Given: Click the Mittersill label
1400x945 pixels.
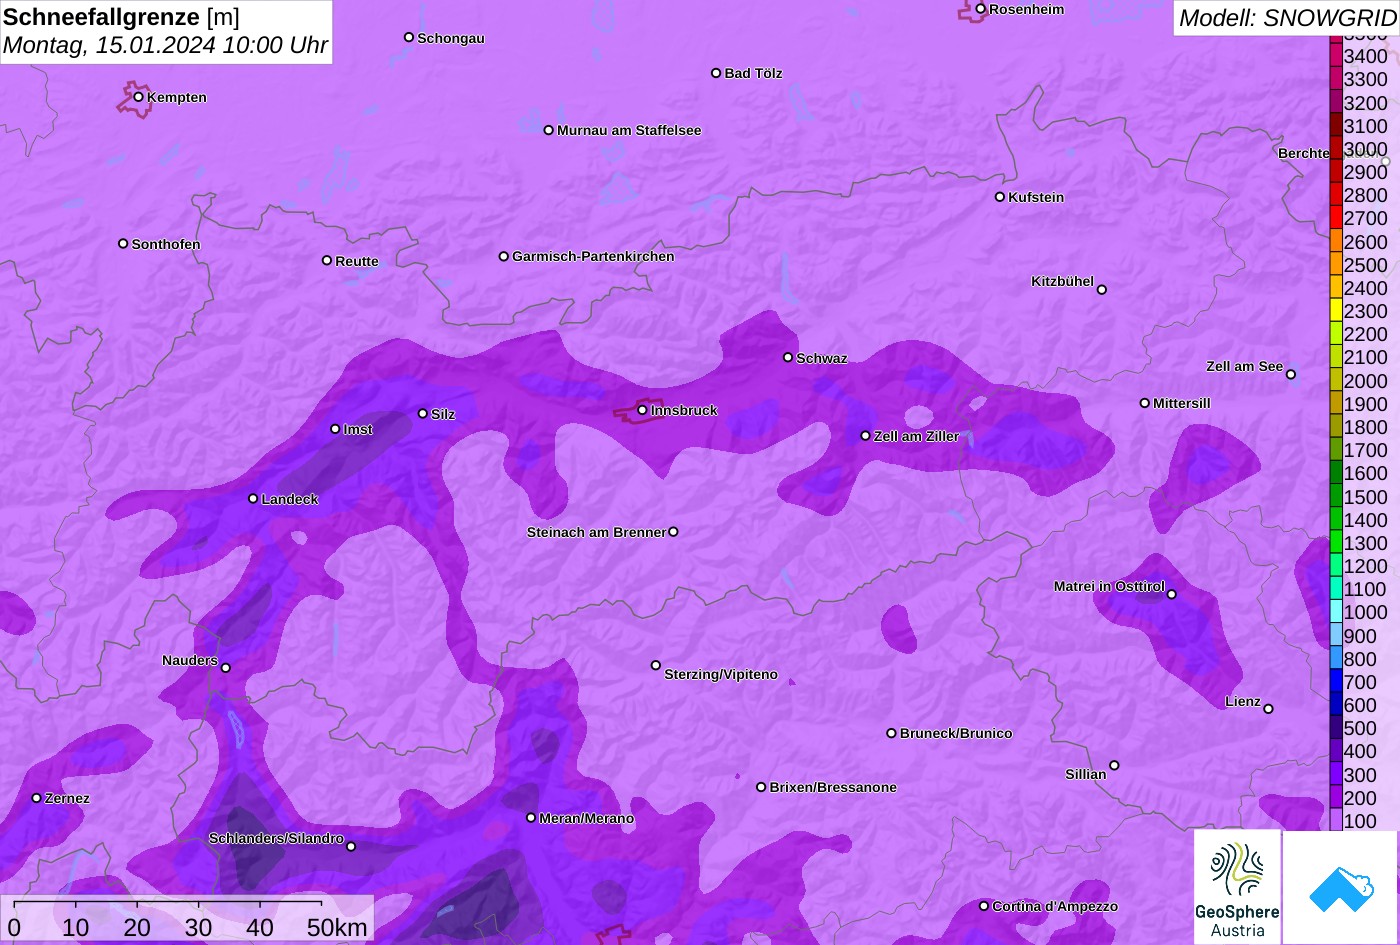Looking at the screenshot, I should point(1182,403).
